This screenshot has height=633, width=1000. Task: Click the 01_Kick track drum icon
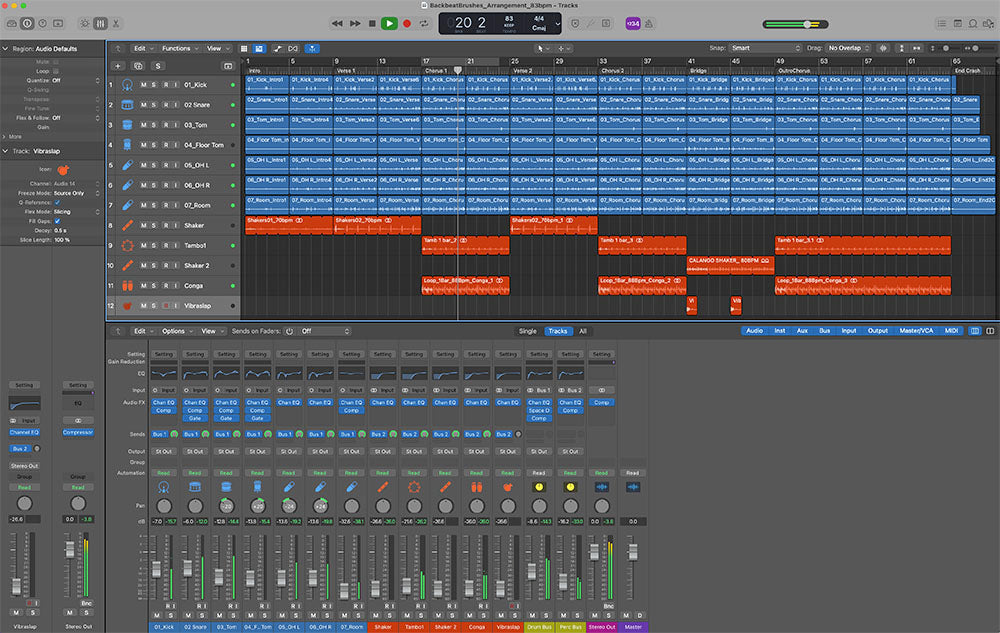click(x=127, y=85)
